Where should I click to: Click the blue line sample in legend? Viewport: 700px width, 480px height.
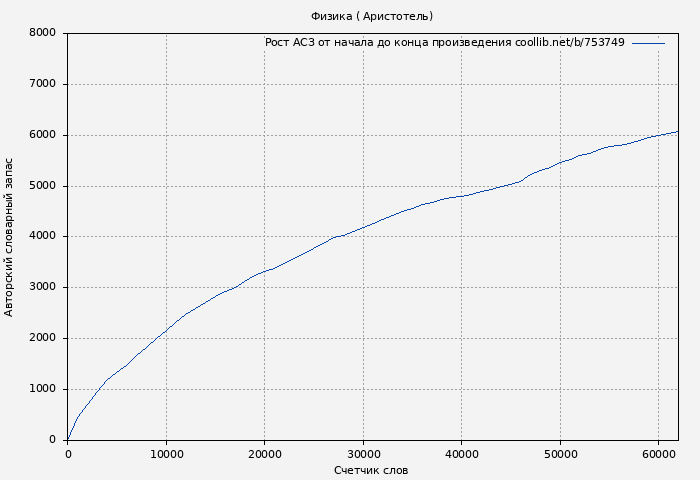tap(648, 43)
